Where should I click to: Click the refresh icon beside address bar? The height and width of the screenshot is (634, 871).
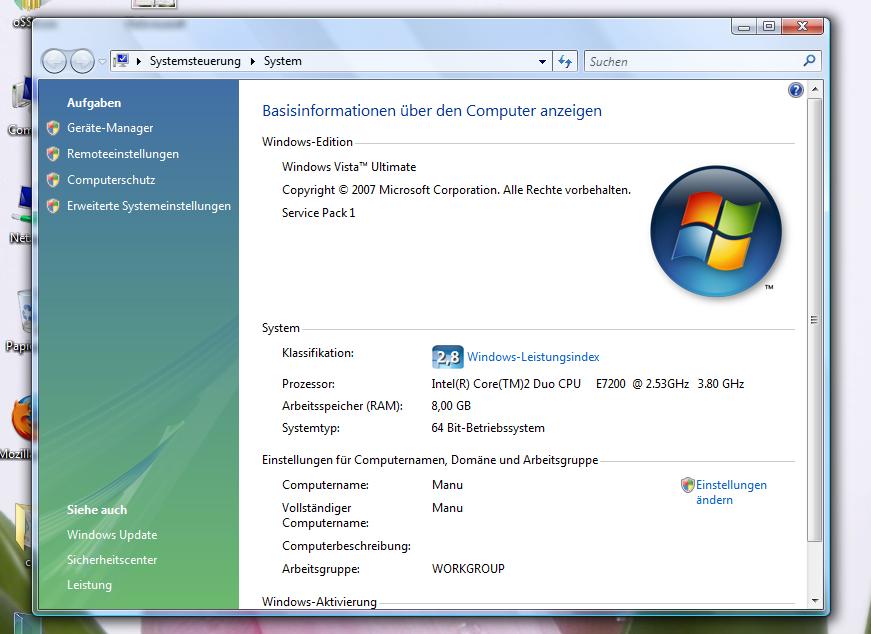565,61
